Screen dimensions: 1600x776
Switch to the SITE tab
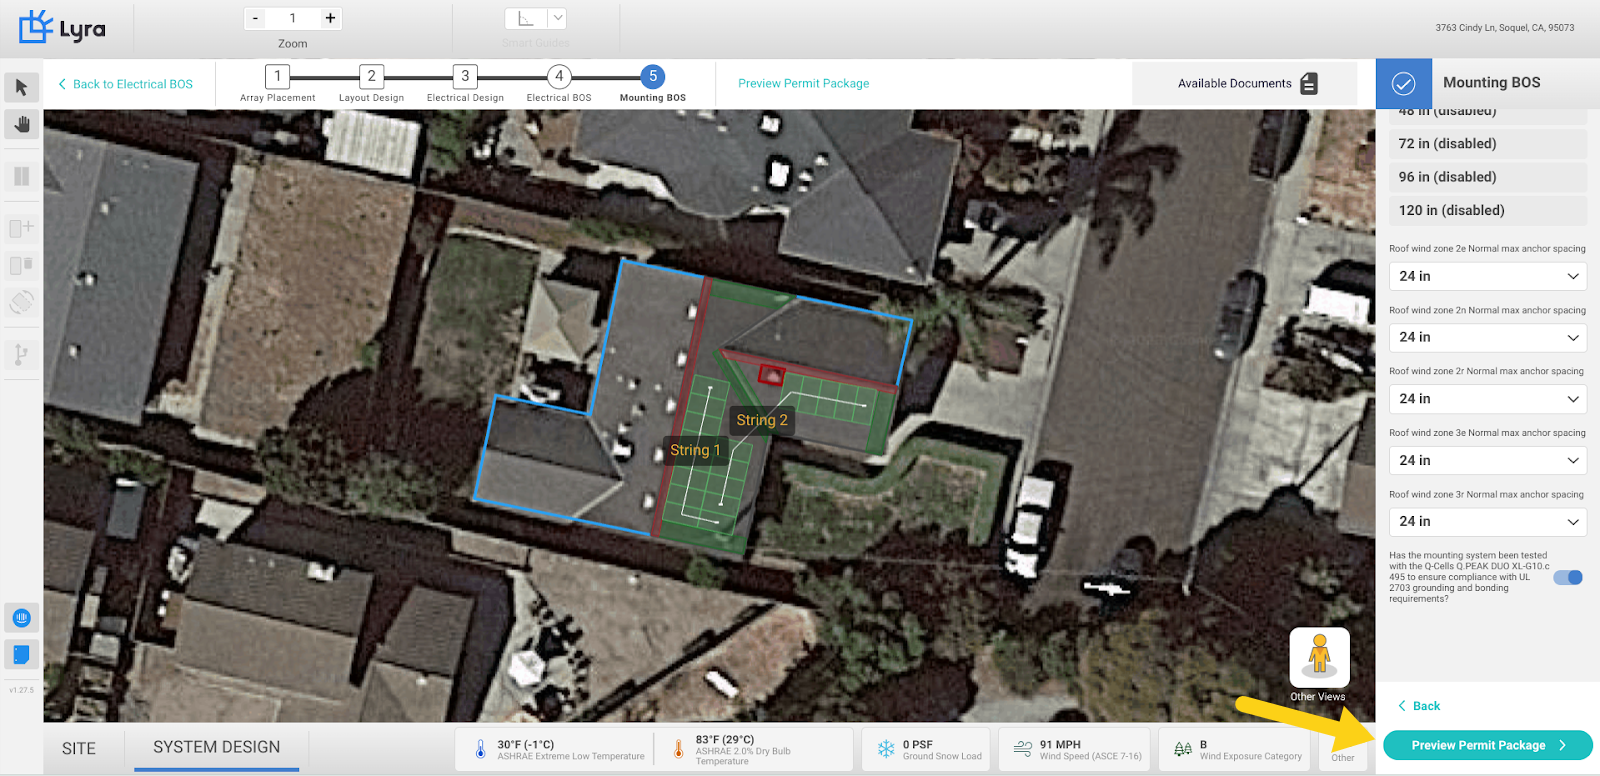[79, 748]
